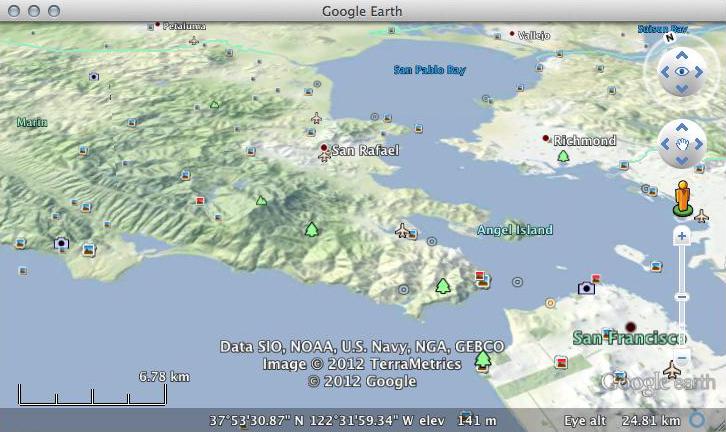This screenshot has height=432, width=726.
Task: Click the look-down arrow on the eye joystick
Action: pyautogui.click(x=682, y=88)
